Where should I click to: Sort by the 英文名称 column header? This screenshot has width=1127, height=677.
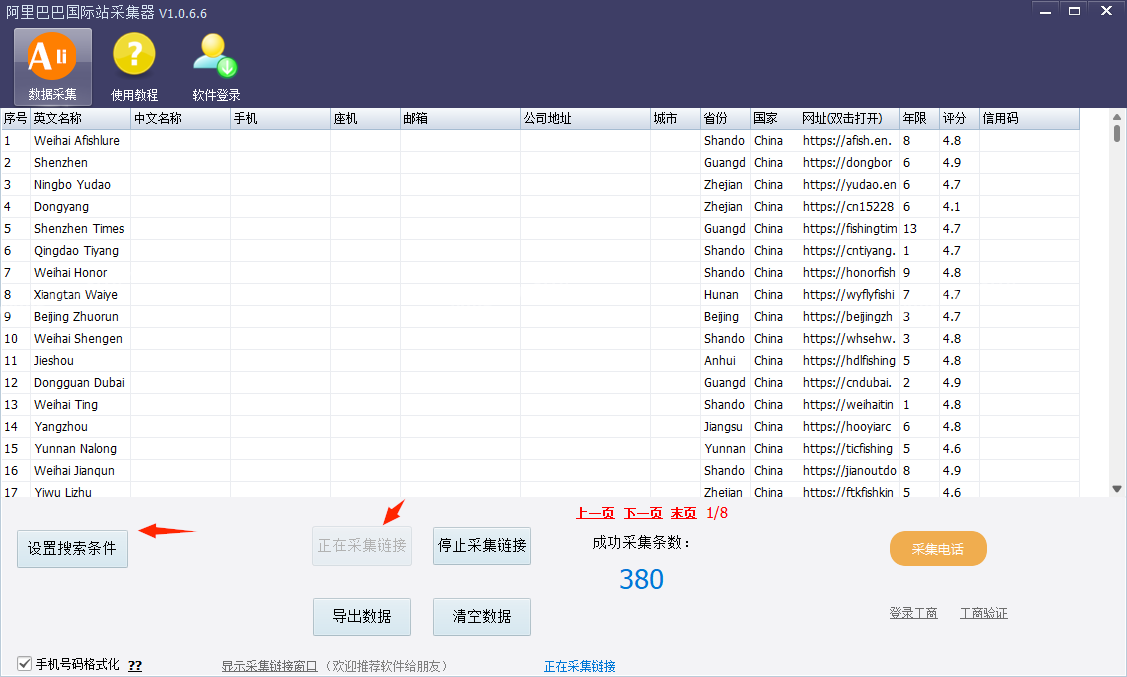tap(80, 119)
